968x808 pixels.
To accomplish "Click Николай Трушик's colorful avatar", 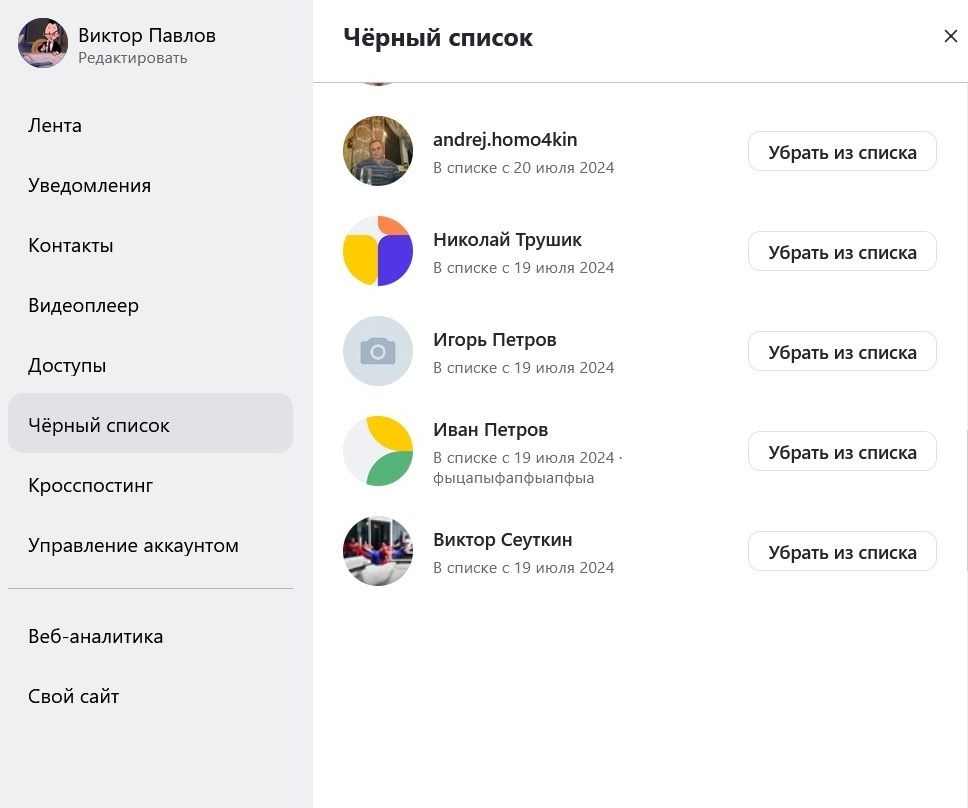I will tap(378, 251).
